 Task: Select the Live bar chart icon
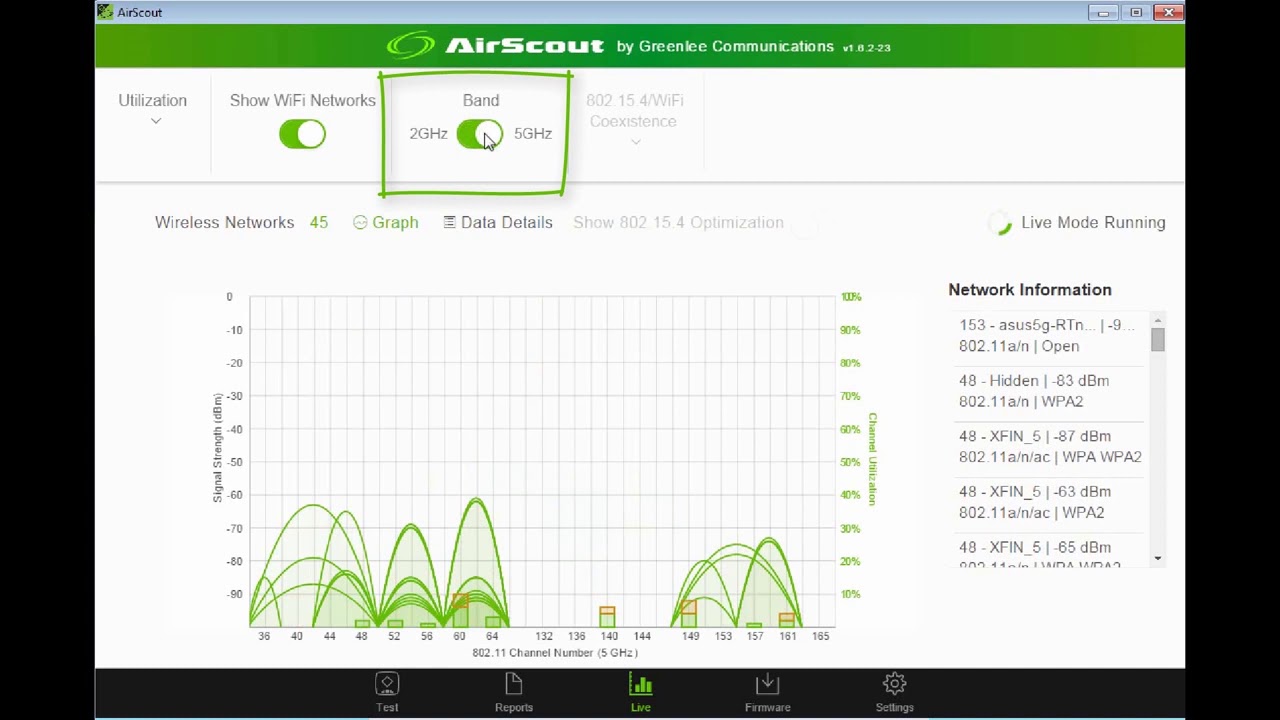(x=640, y=685)
